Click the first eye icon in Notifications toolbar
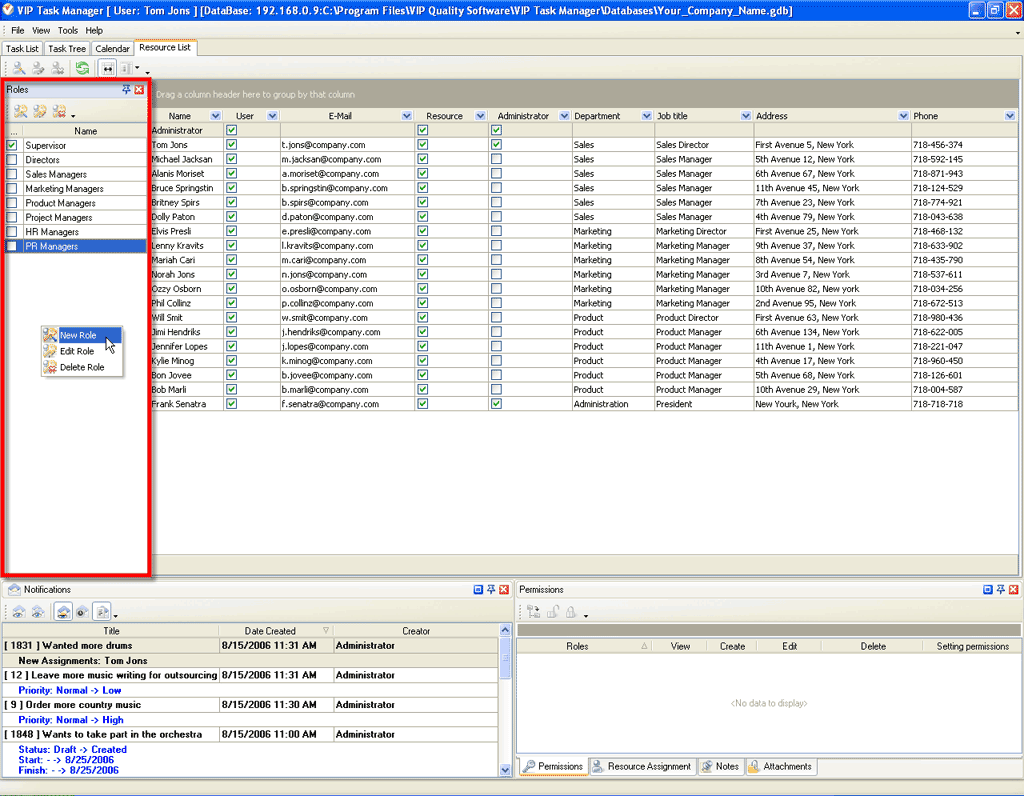The height and width of the screenshot is (796, 1024). point(18,611)
